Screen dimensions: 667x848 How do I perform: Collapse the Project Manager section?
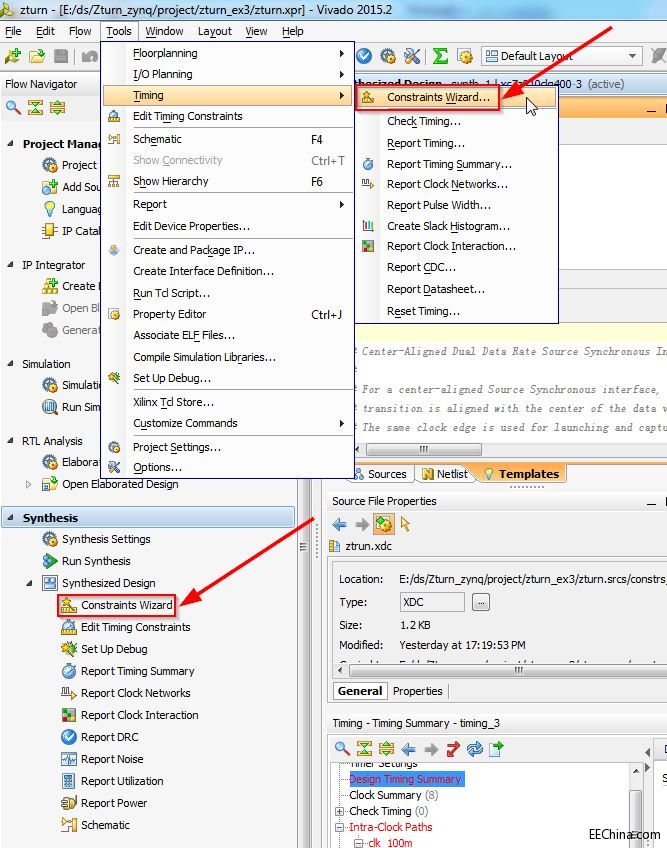[10, 144]
